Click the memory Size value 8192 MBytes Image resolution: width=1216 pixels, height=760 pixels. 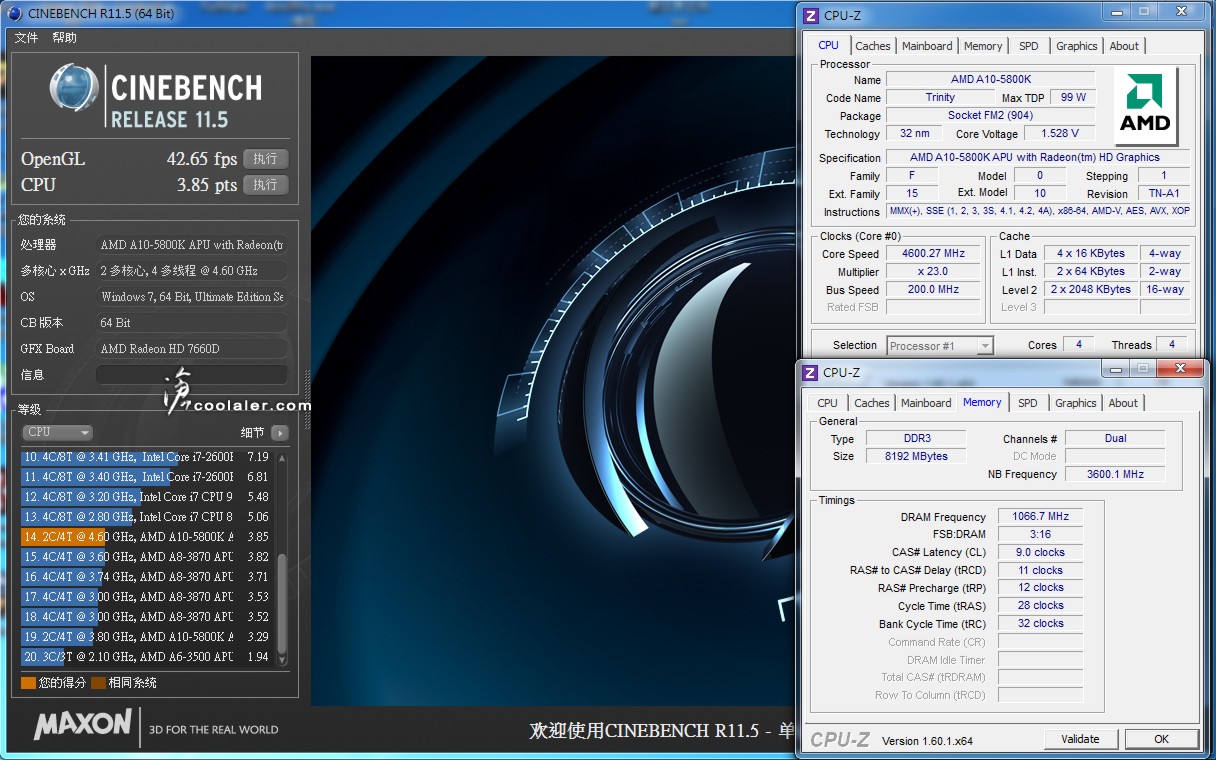(915, 456)
